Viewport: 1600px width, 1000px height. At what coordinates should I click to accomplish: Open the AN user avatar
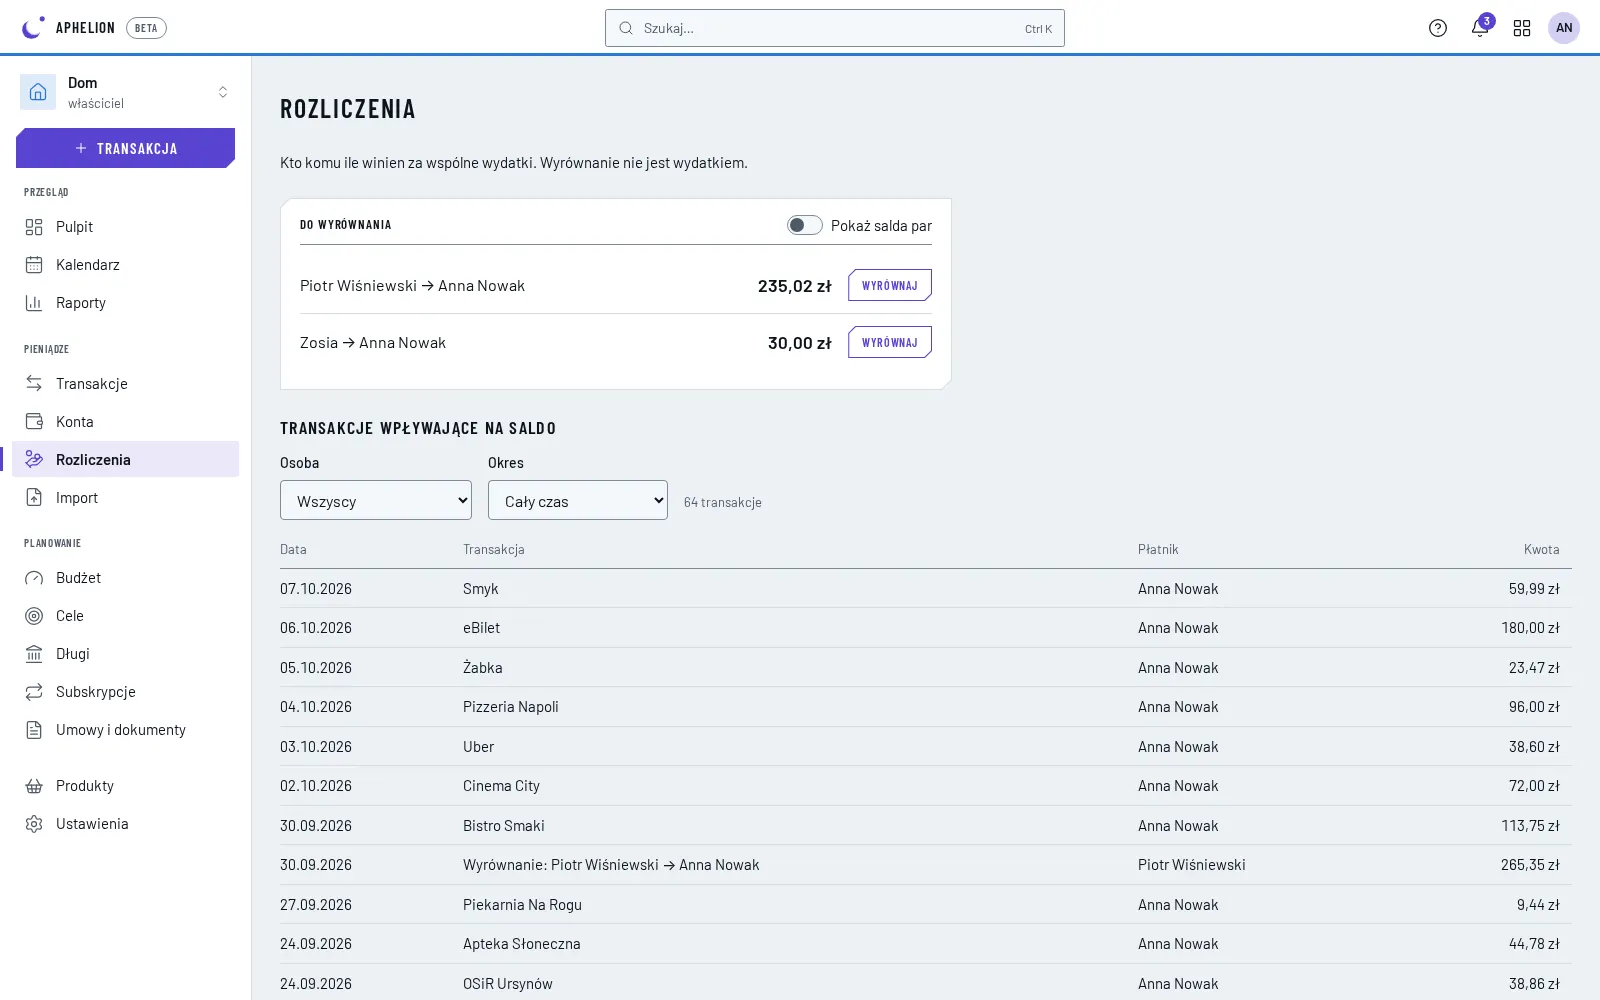click(x=1564, y=28)
